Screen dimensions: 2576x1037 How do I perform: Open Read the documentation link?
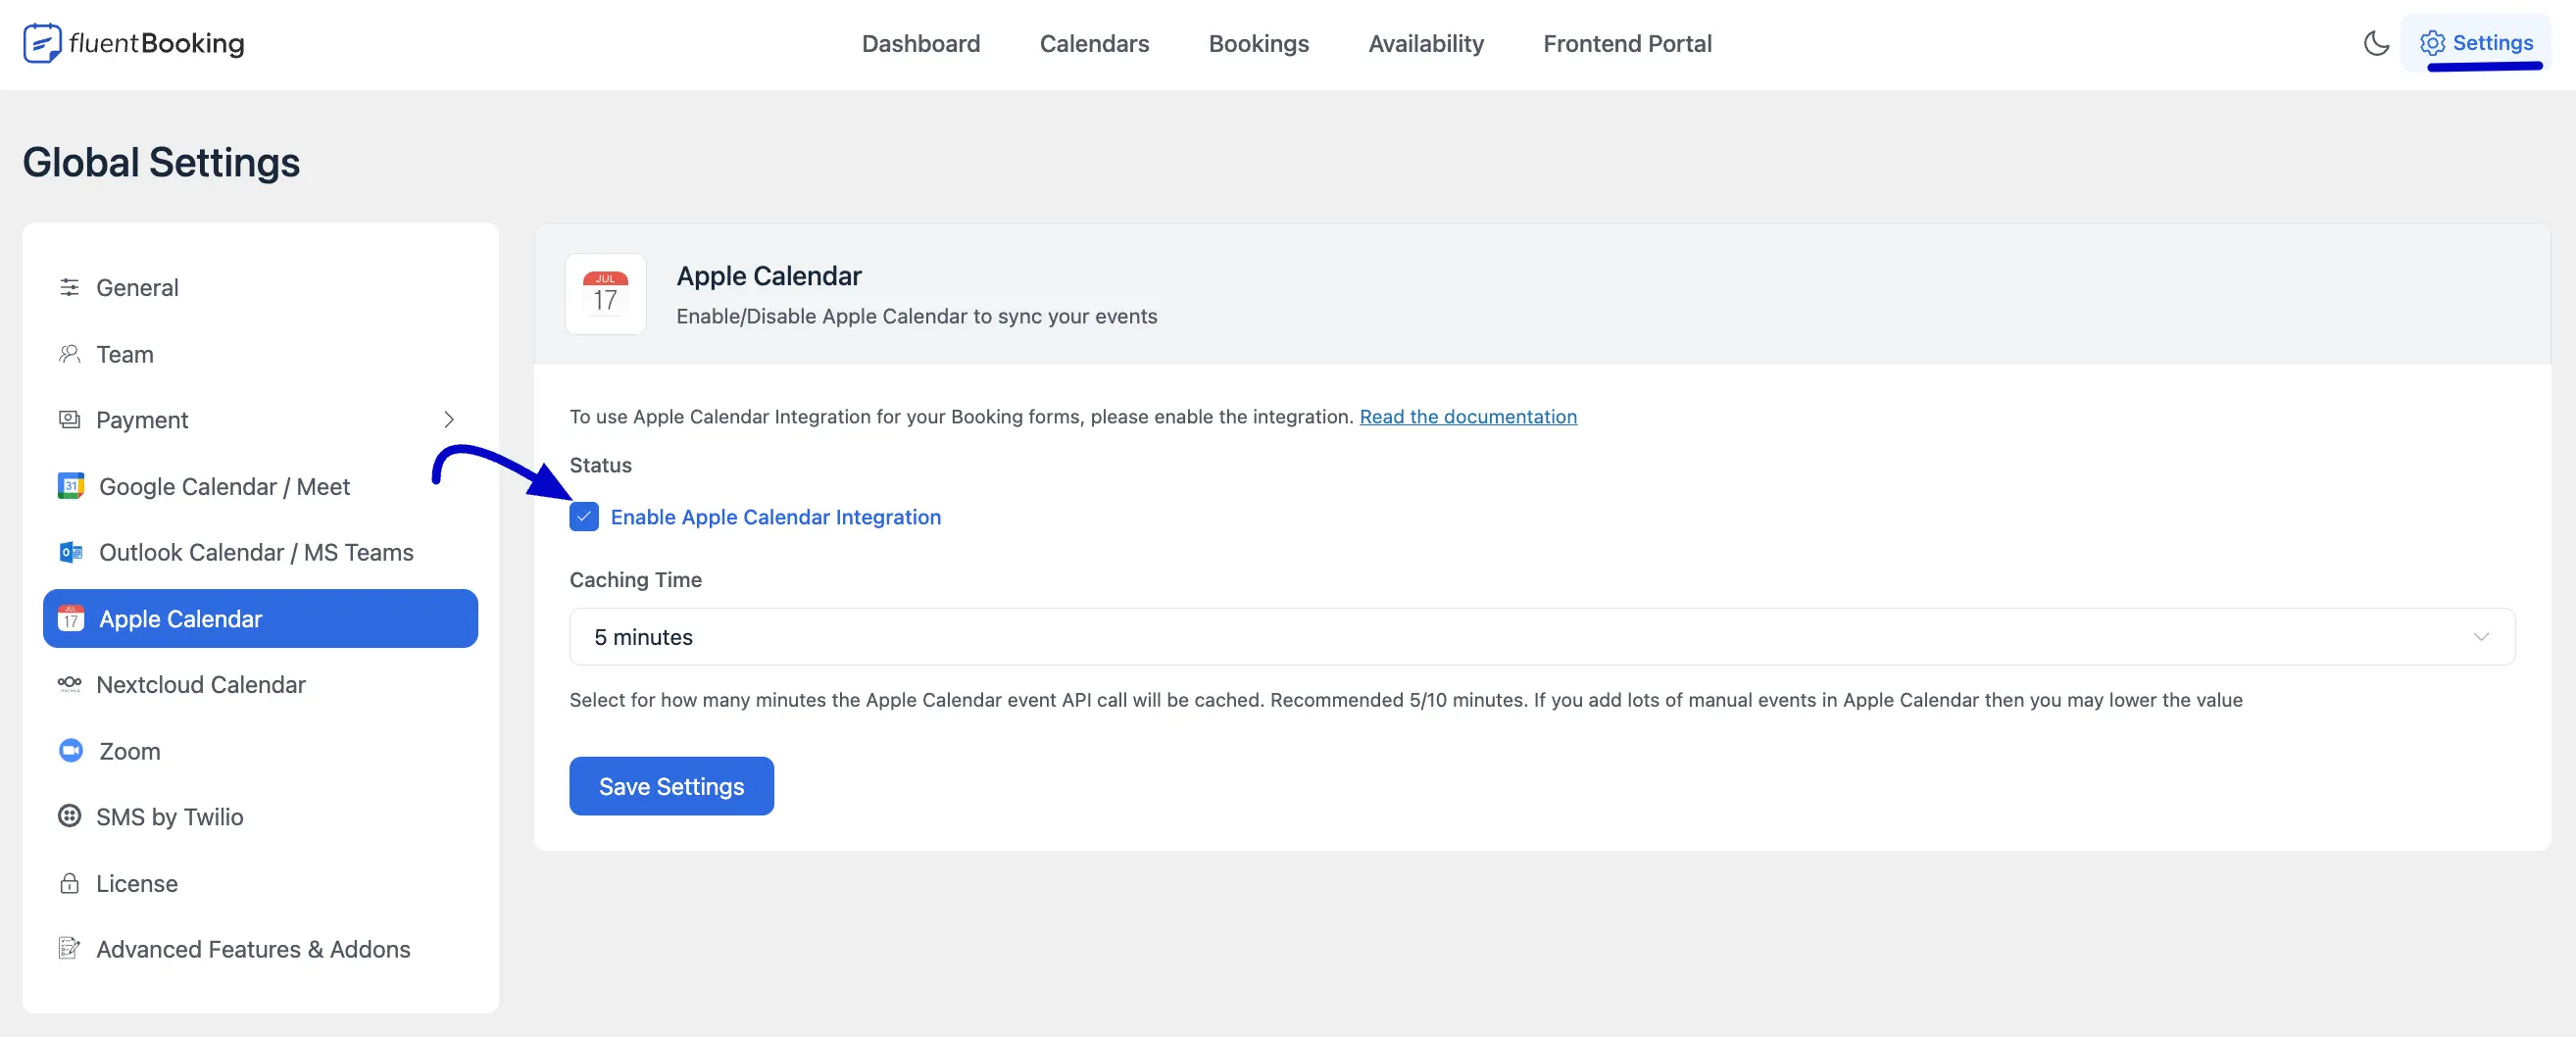point(1468,417)
